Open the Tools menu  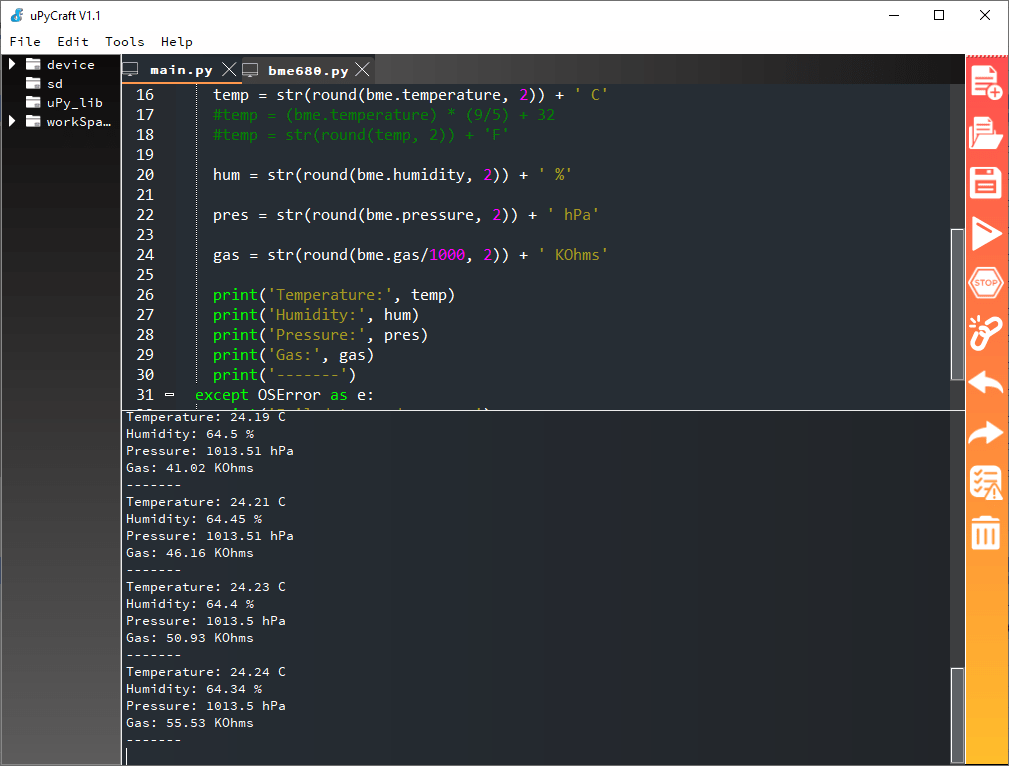(x=124, y=42)
